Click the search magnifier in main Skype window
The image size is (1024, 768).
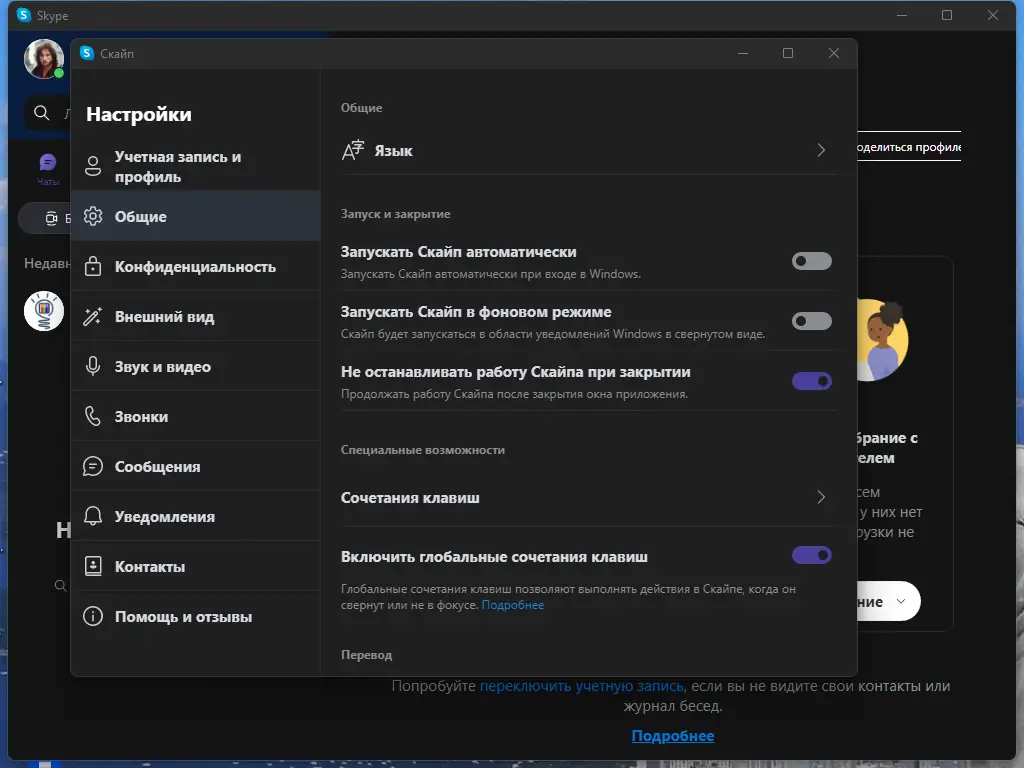41,113
